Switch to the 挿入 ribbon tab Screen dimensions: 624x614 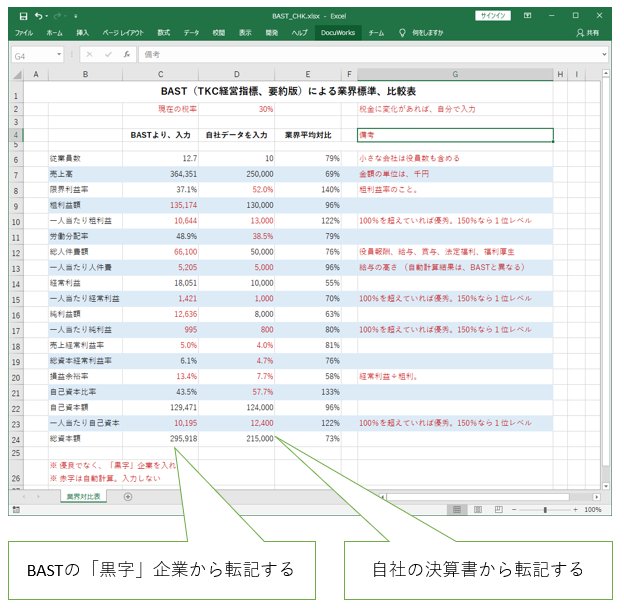(82, 33)
